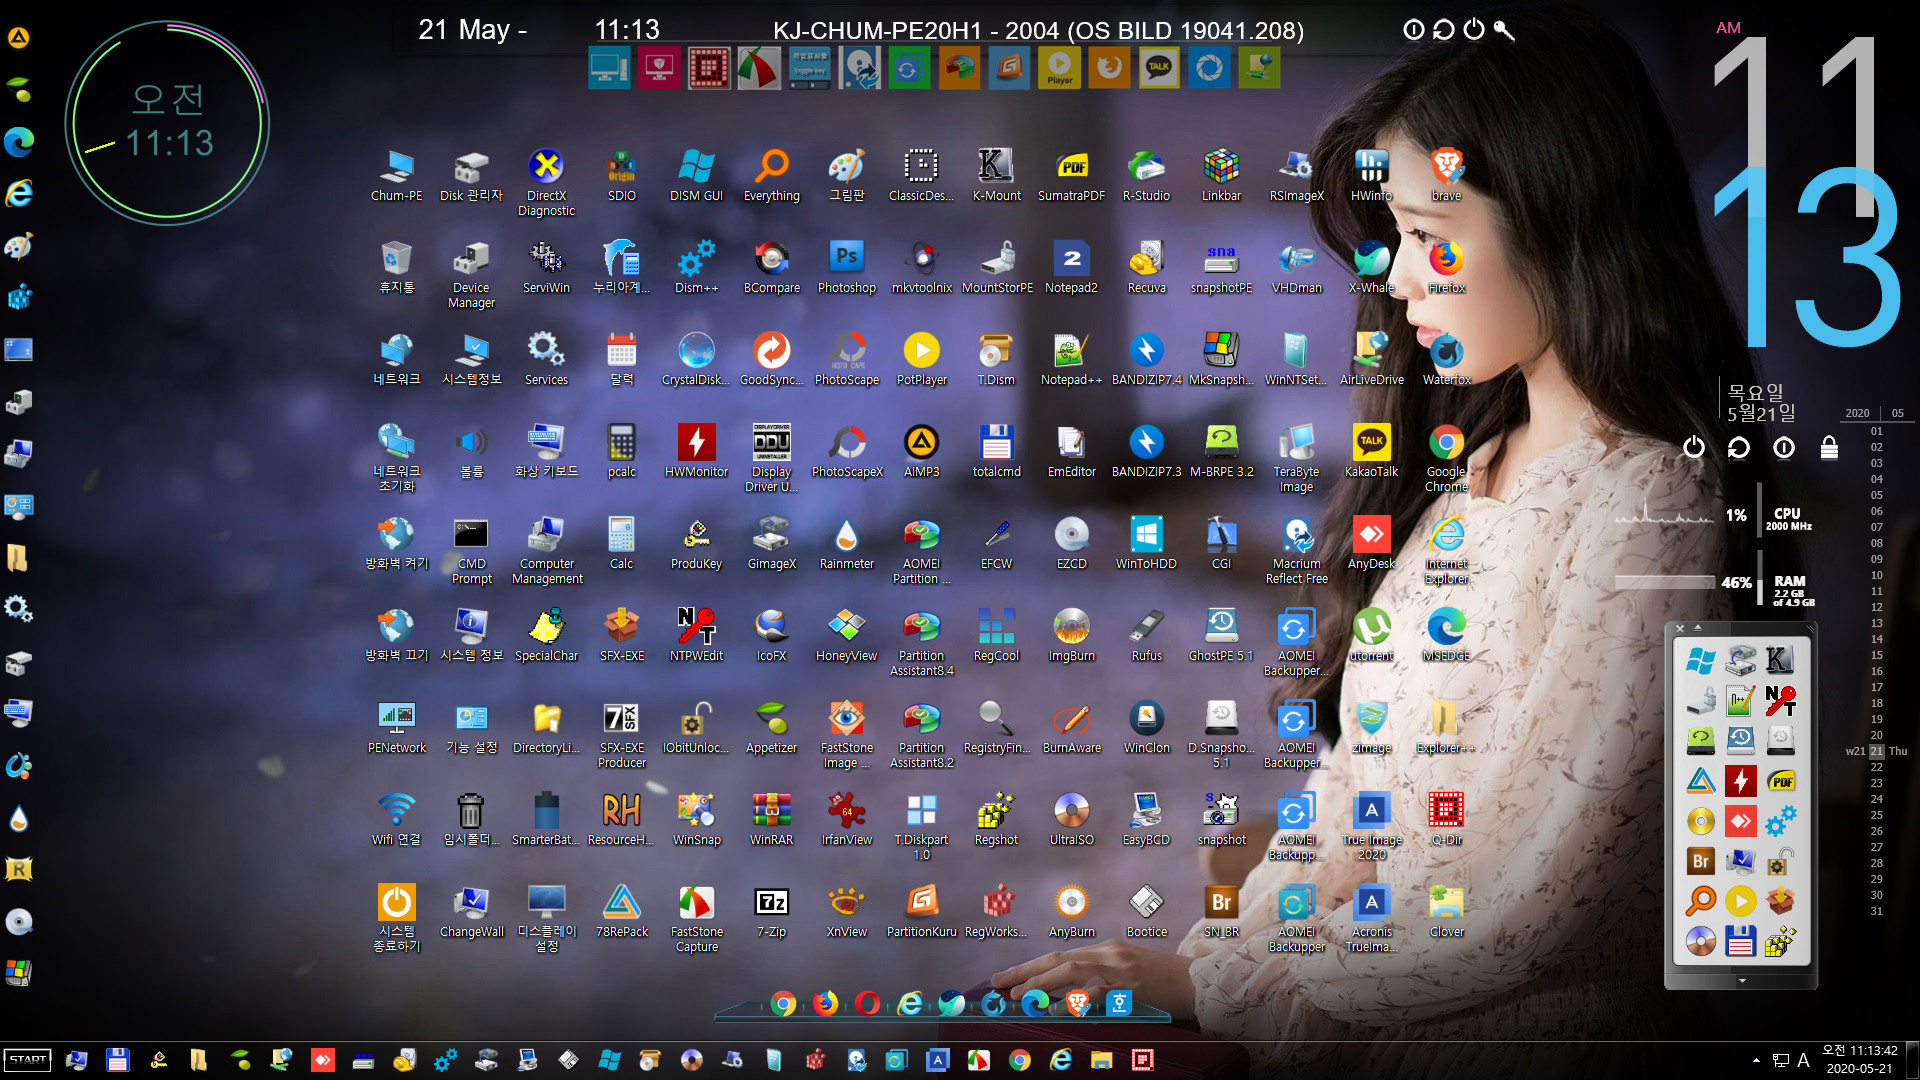
Task: Open R-Studio shortcut
Action: click(x=1146, y=176)
